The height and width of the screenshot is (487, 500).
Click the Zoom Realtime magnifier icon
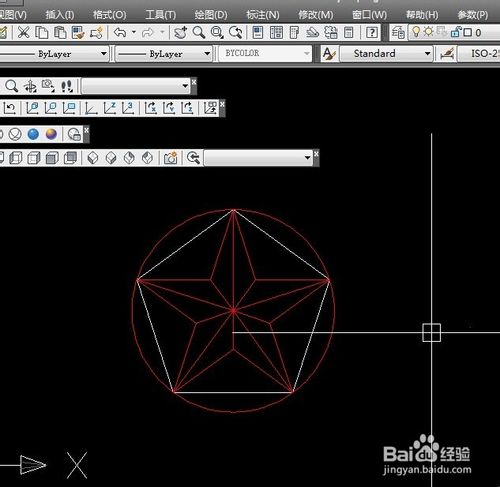(x=199, y=33)
